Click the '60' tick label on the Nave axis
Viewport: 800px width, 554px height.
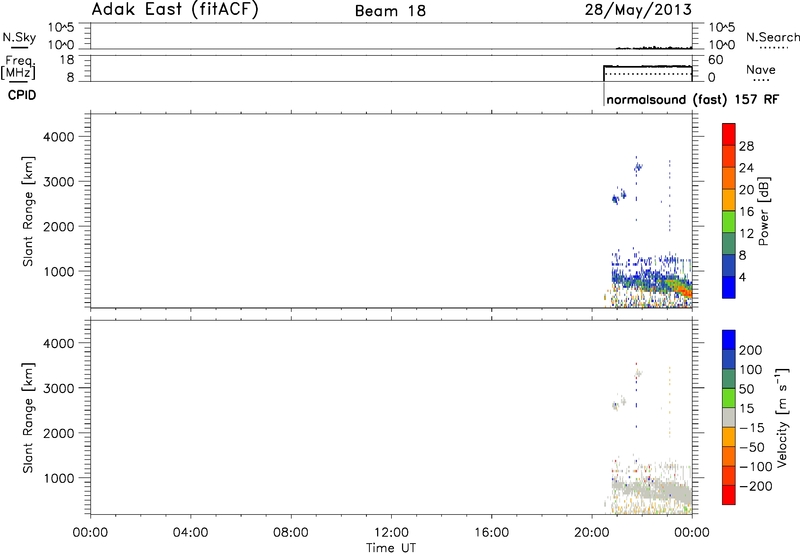(x=716, y=60)
